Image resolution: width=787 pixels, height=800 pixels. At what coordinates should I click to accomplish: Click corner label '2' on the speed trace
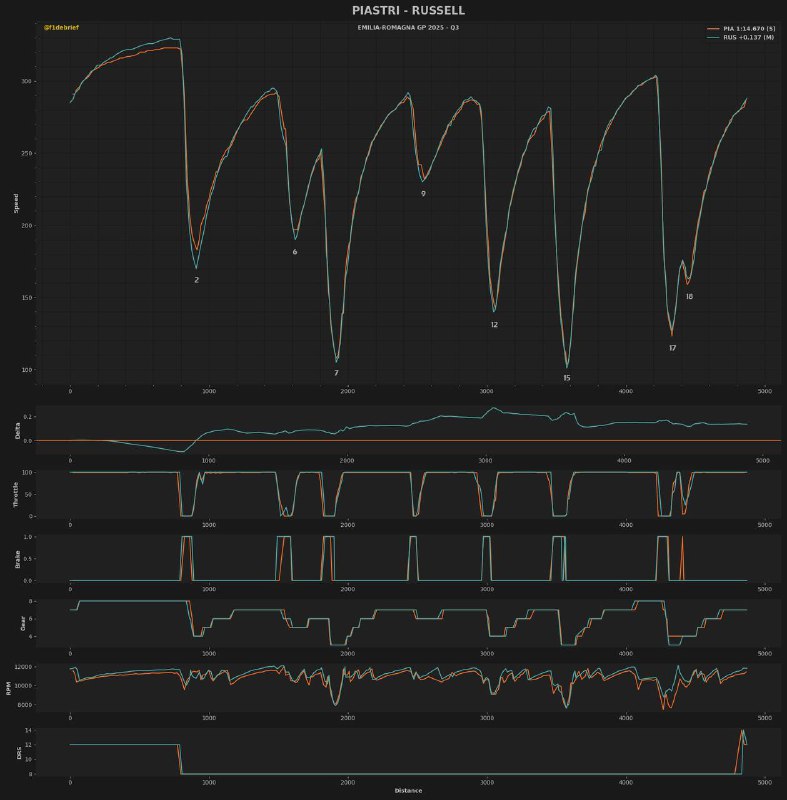pyautogui.click(x=197, y=280)
